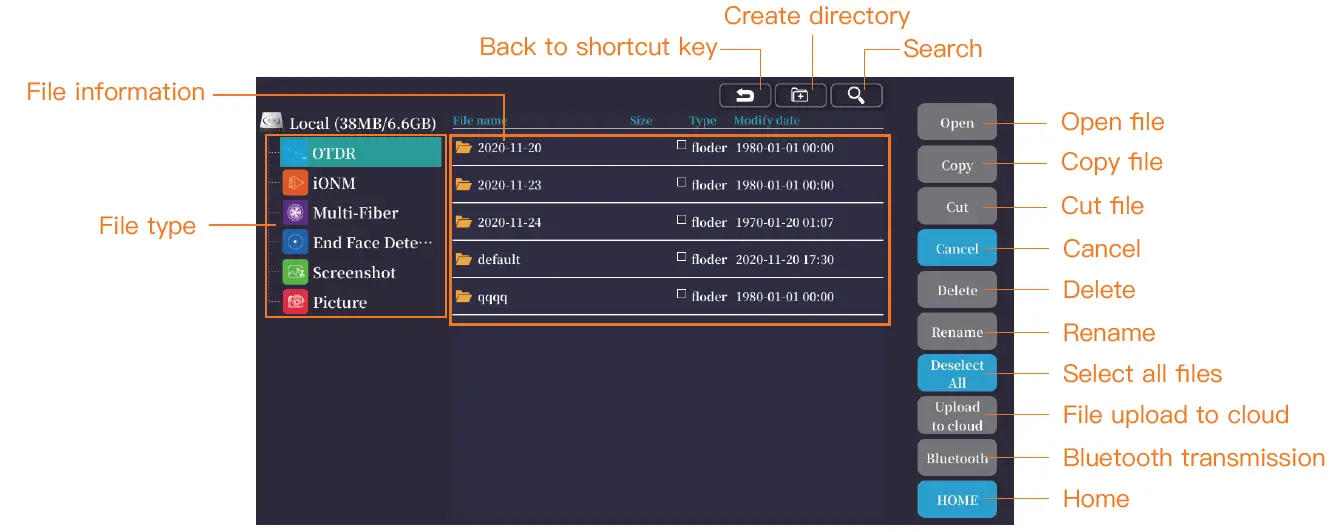The width and height of the screenshot is (1333, 532).
Task: Sort by Modify date column header
Action: [x=767, y=121]
